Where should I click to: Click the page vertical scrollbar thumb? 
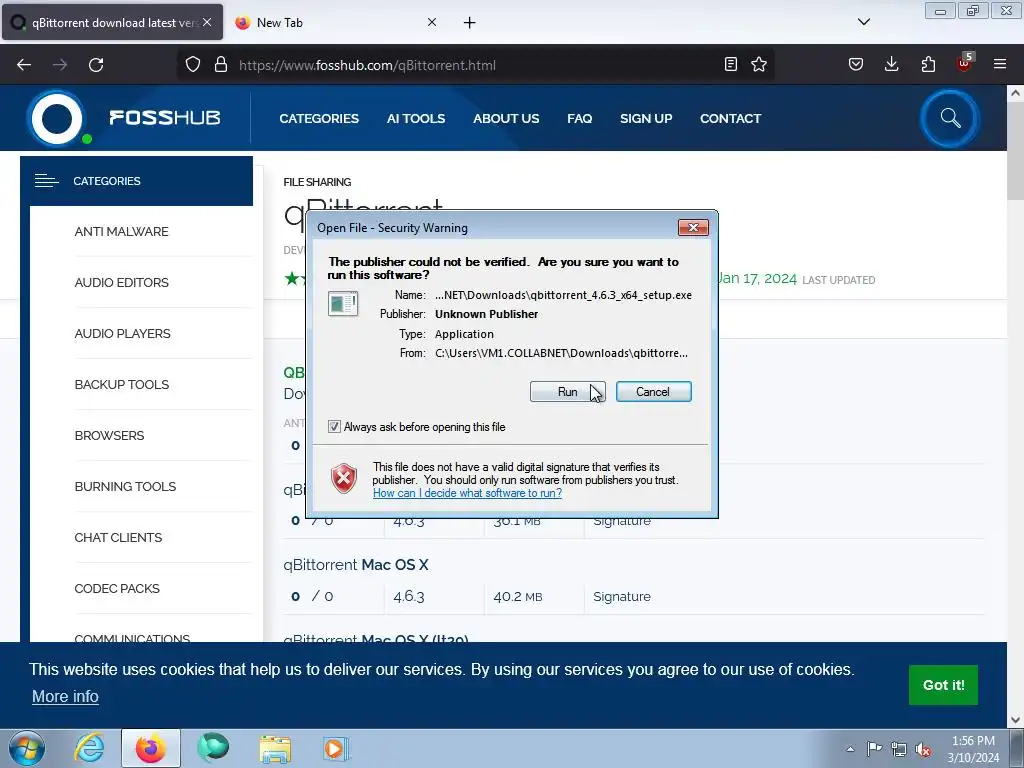[1015, 151]
